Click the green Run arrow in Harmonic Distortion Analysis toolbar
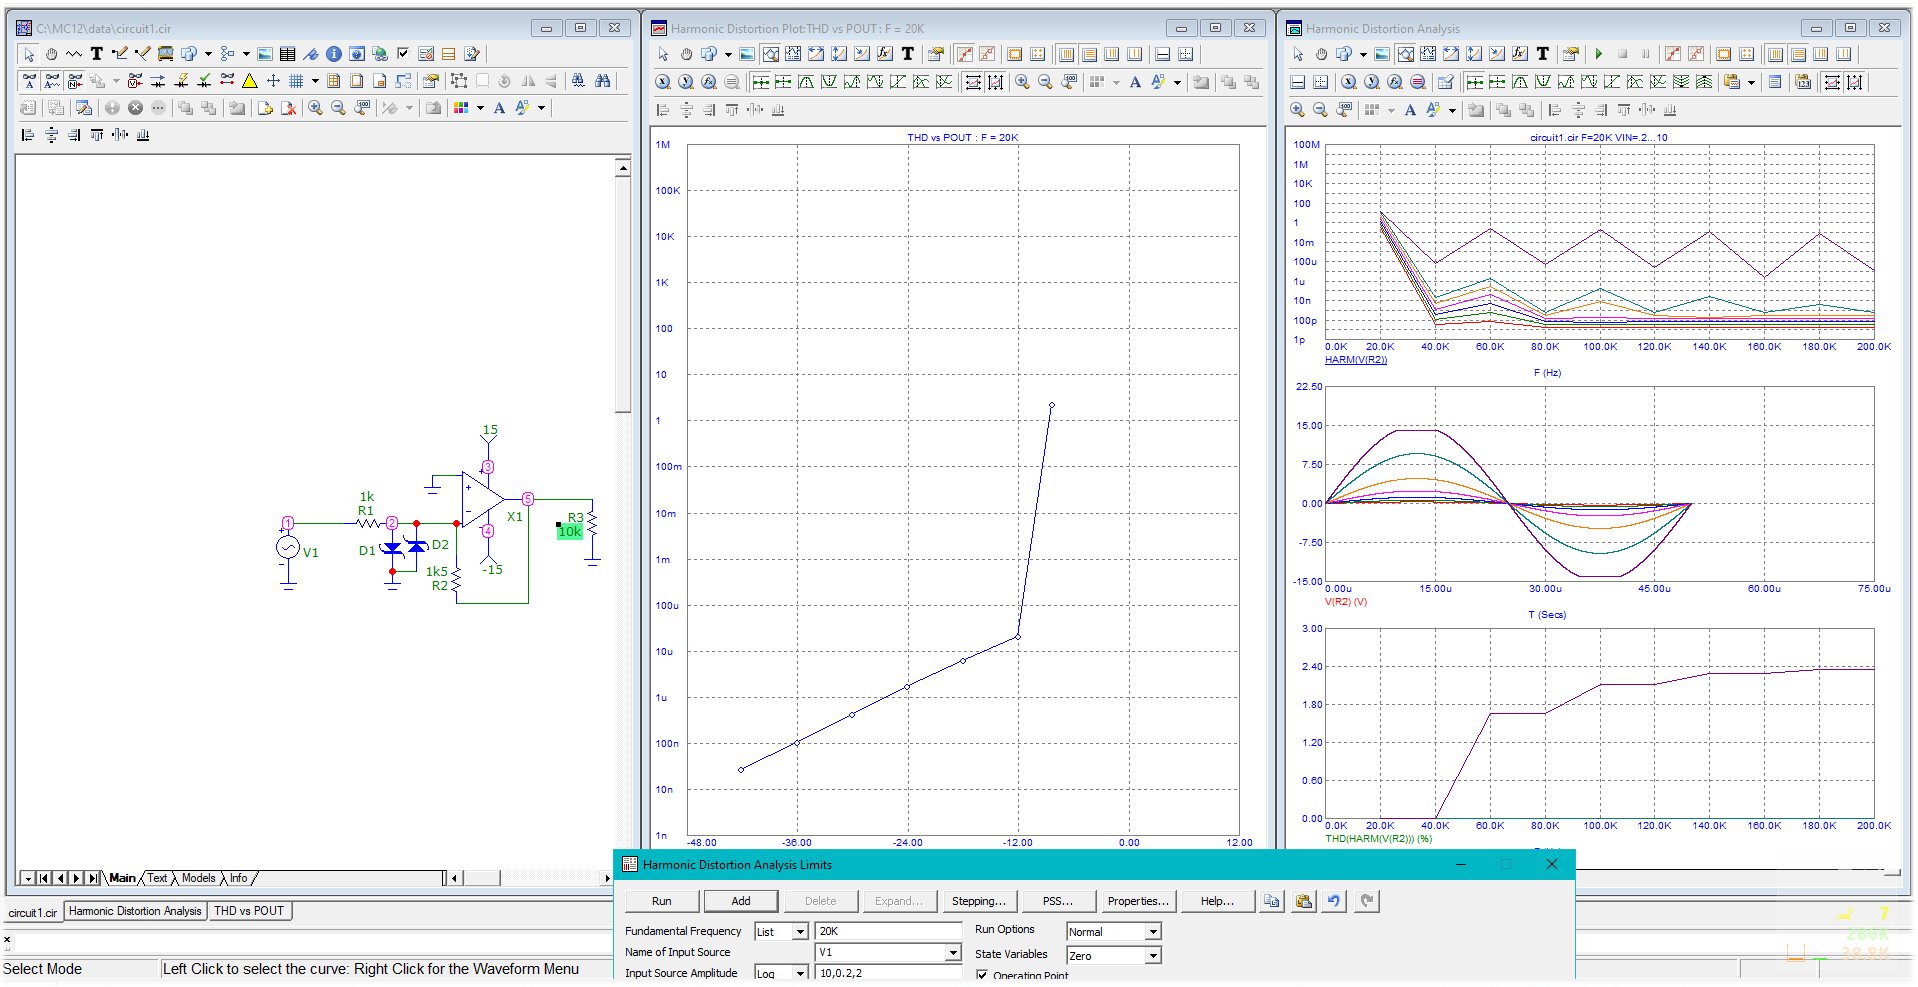 point(1599,54)
